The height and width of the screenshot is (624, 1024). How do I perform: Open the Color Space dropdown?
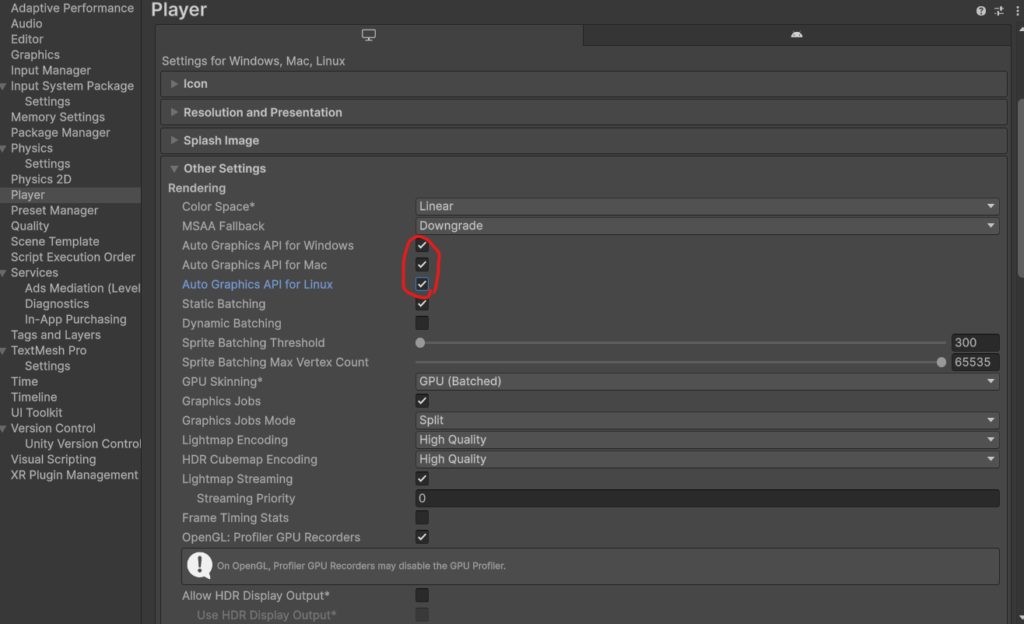pos(706,206)
